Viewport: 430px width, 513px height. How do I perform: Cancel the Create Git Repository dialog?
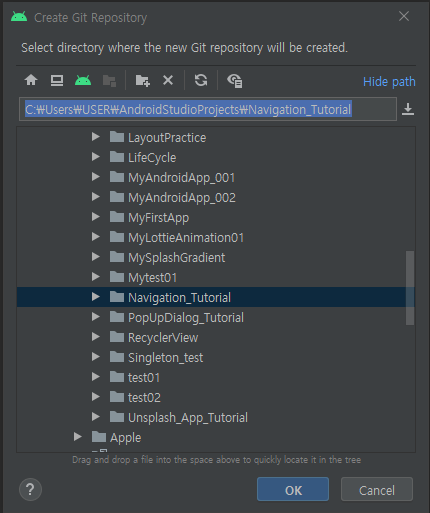(x=377, y=489)
